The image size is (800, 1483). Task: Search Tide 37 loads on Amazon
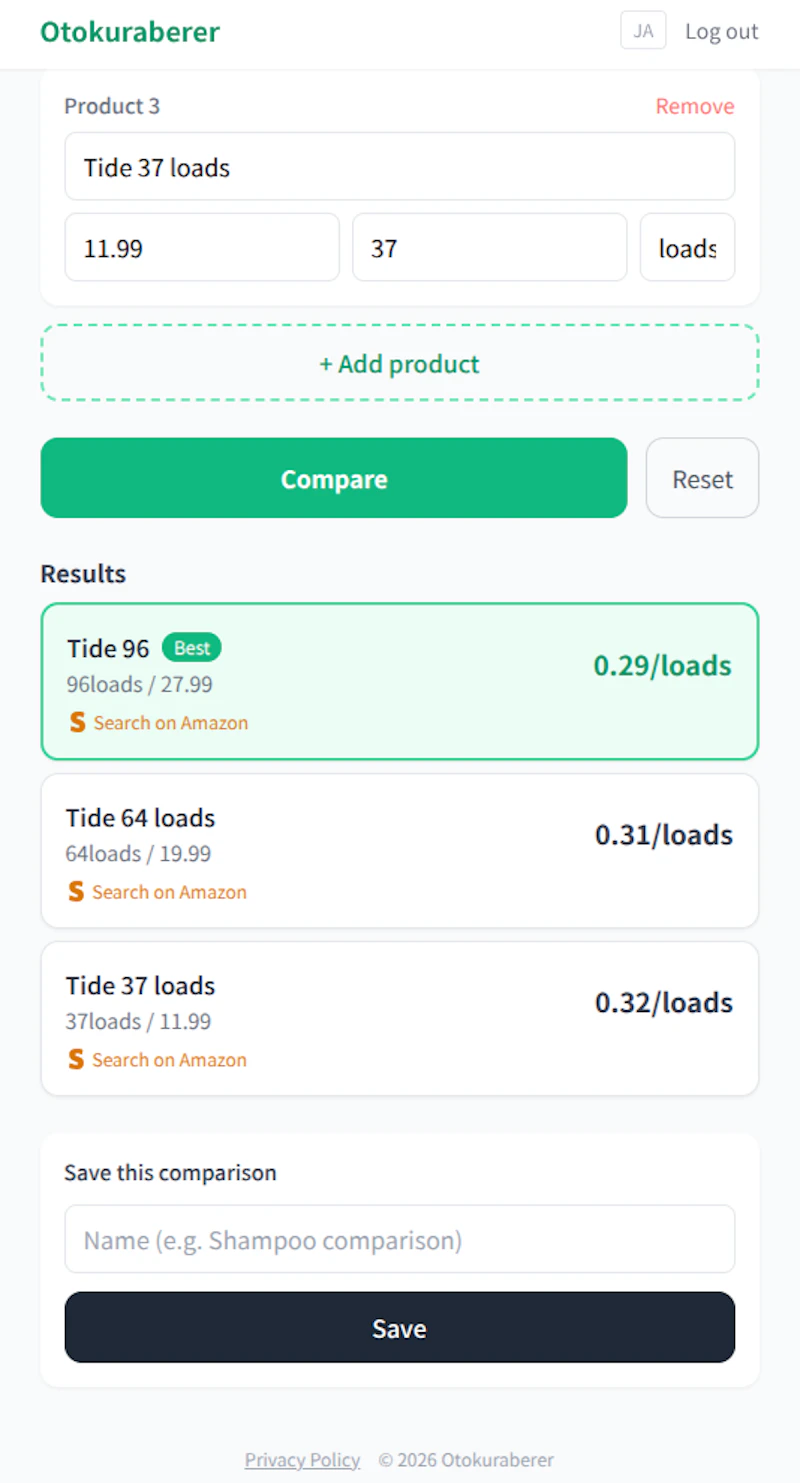tap(170, 1059)
